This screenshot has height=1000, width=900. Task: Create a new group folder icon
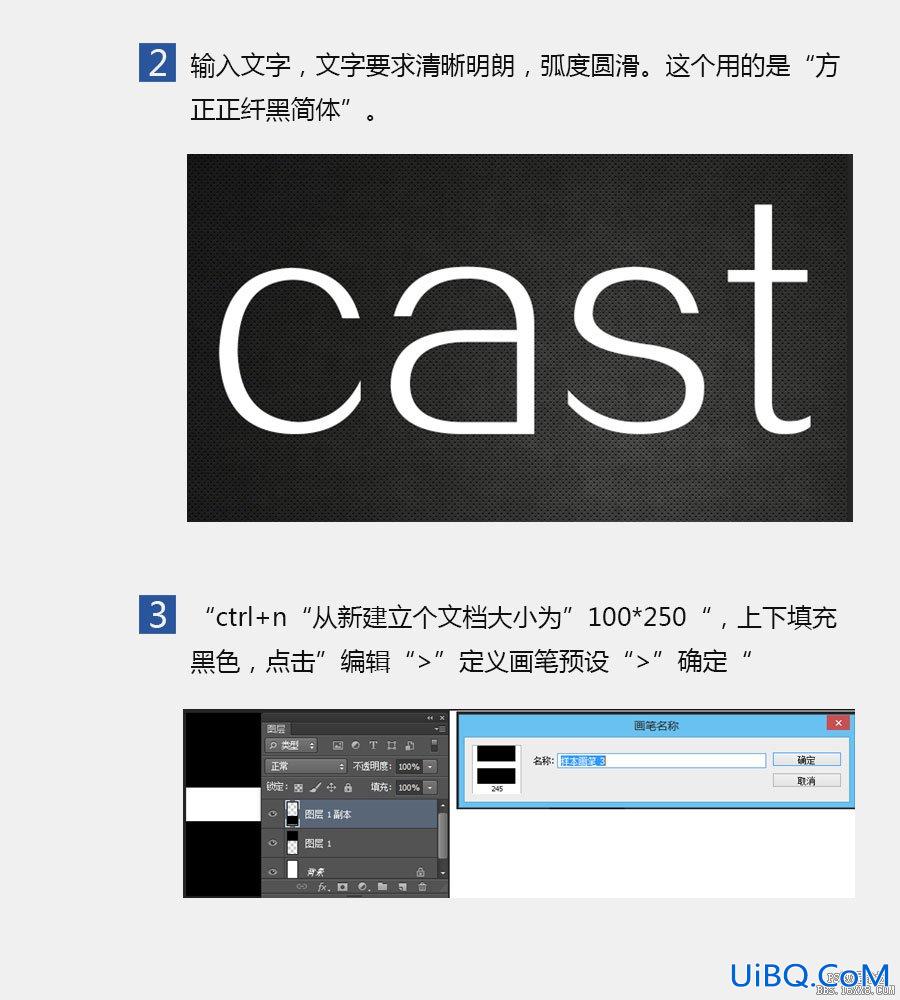coord(382,886)
